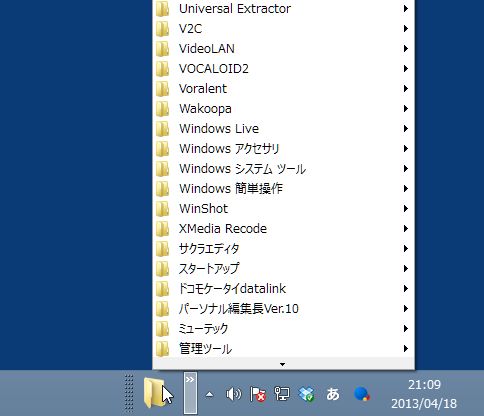This screenshot has width=484, height=416.
Task: Click the taskbar toolbar drag grip
Action: coord(129,393)
